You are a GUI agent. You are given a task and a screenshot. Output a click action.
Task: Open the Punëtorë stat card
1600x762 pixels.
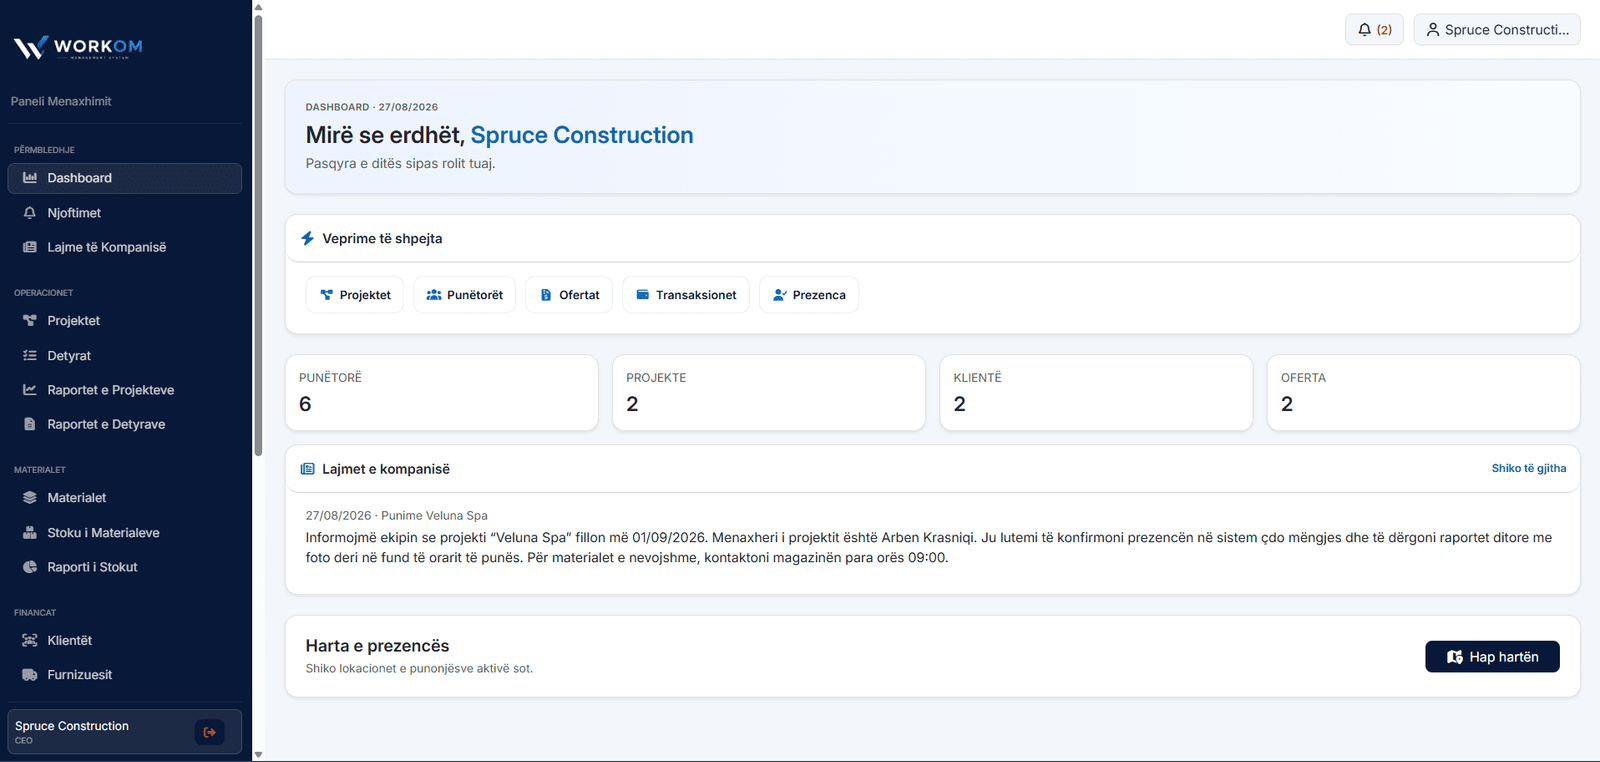coord(442,393)
